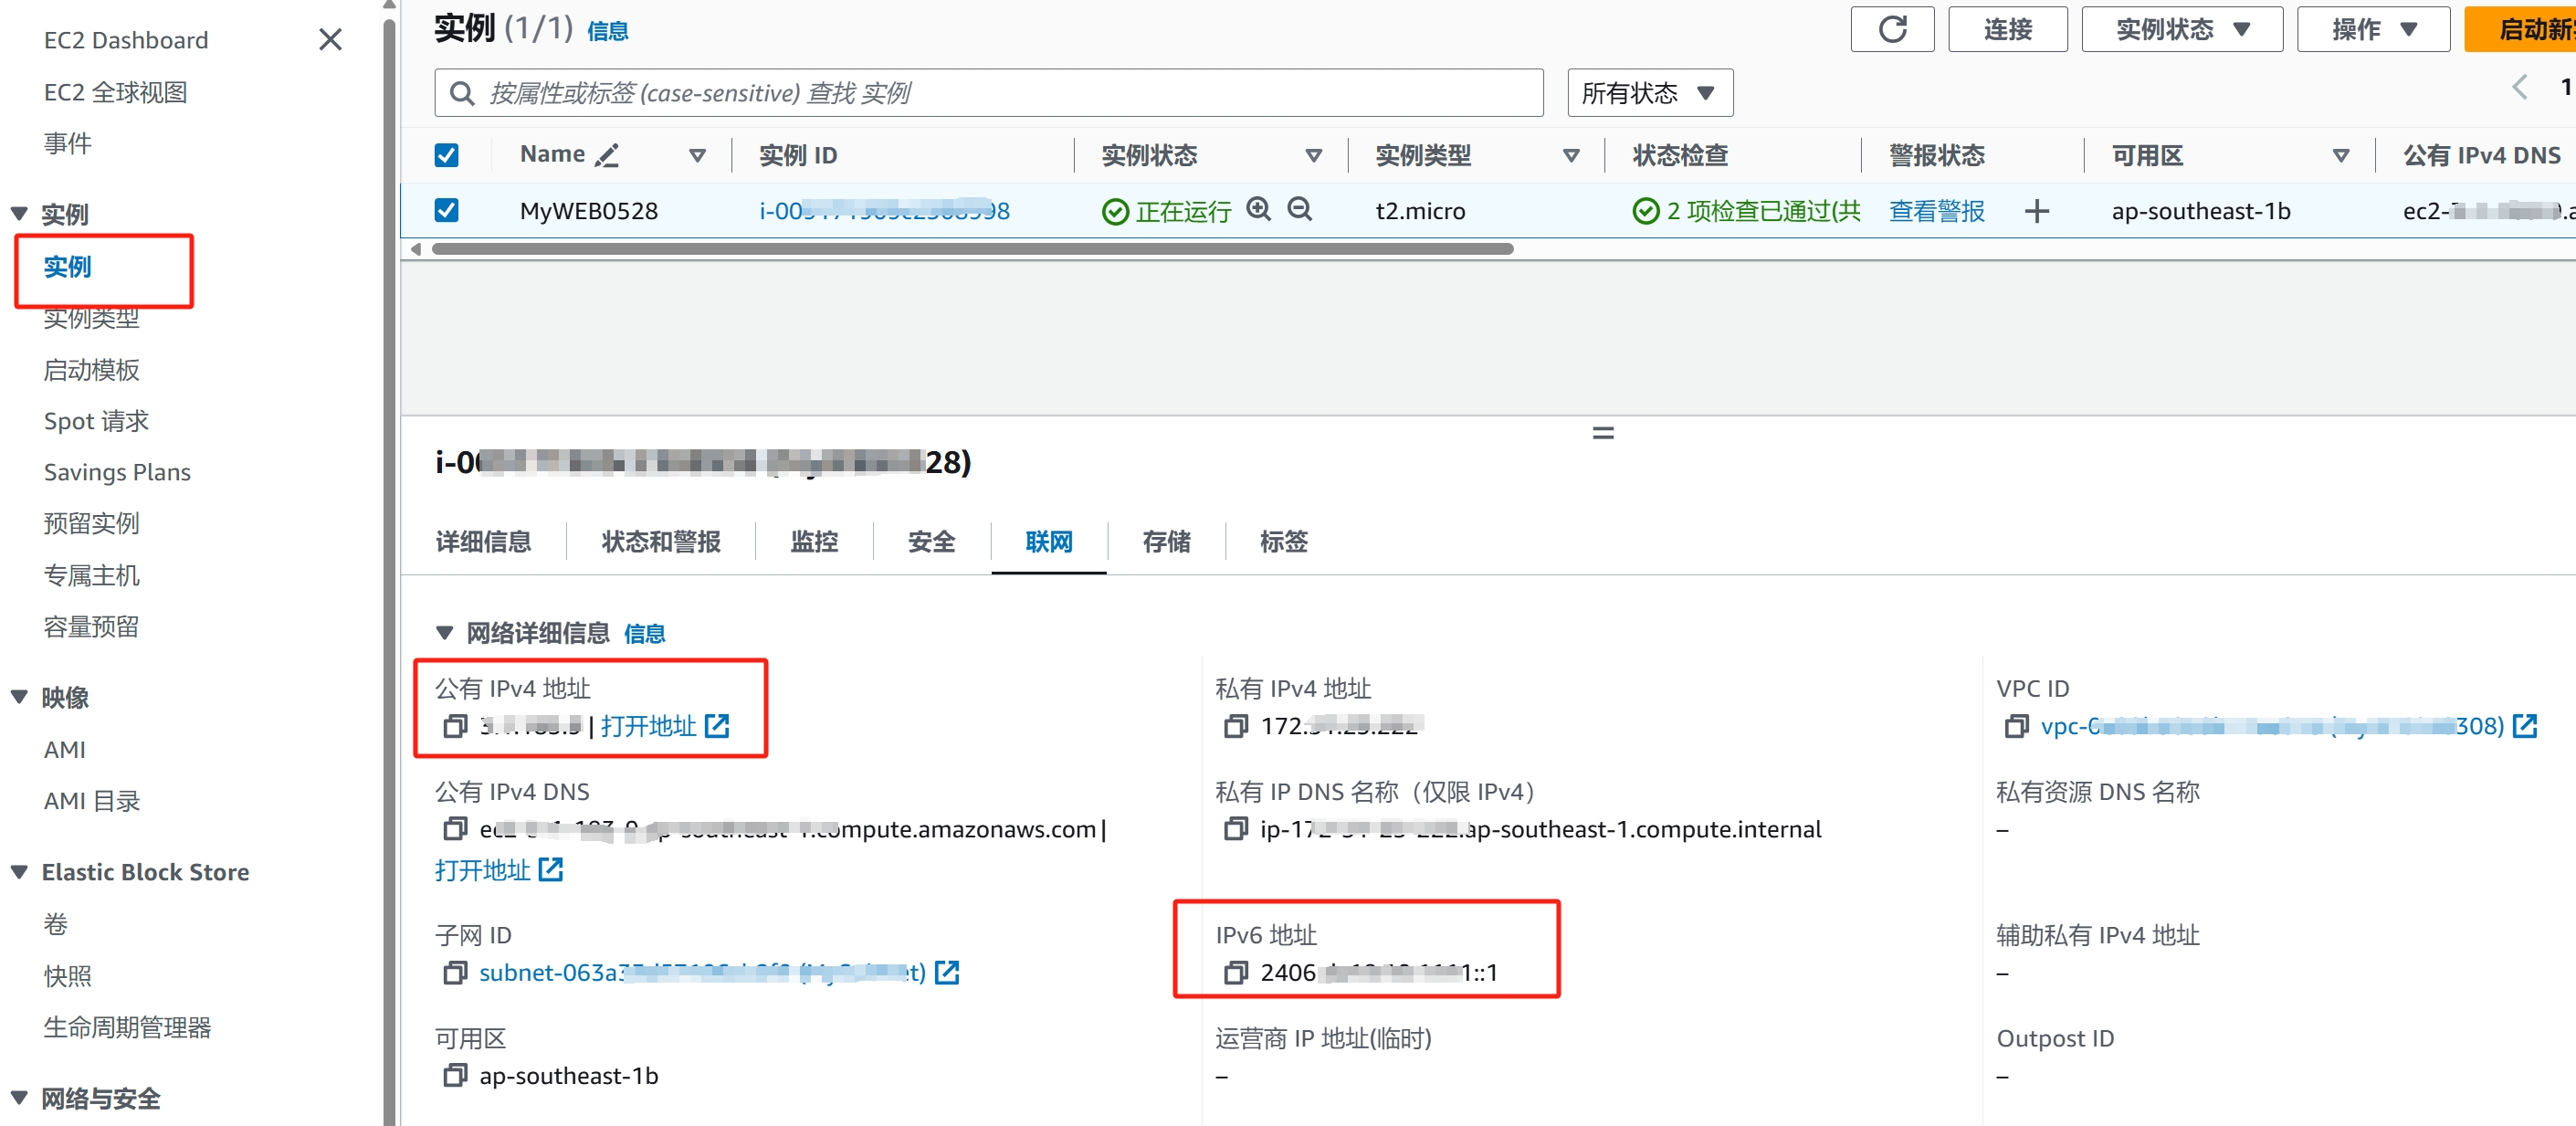Image resolution: width=2576 pixels, height=1126 pixels.
Task: Copy the private IPv4 address
Action: [1236, 726]
